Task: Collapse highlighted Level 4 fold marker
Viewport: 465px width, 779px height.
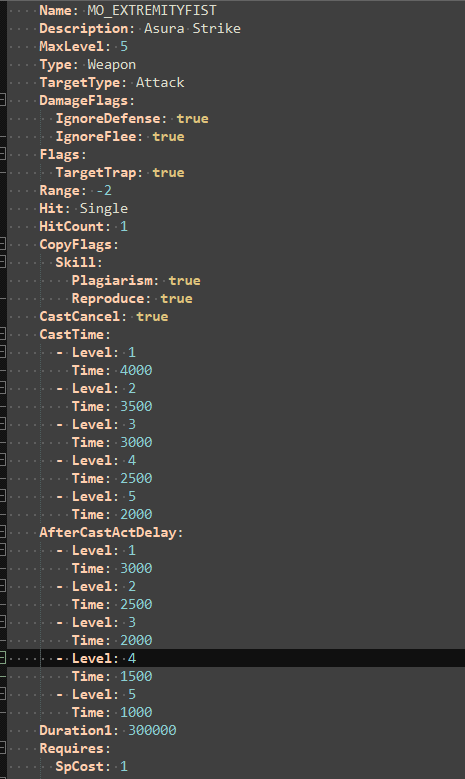Action: pyautogui.click(x=2, y=658)
